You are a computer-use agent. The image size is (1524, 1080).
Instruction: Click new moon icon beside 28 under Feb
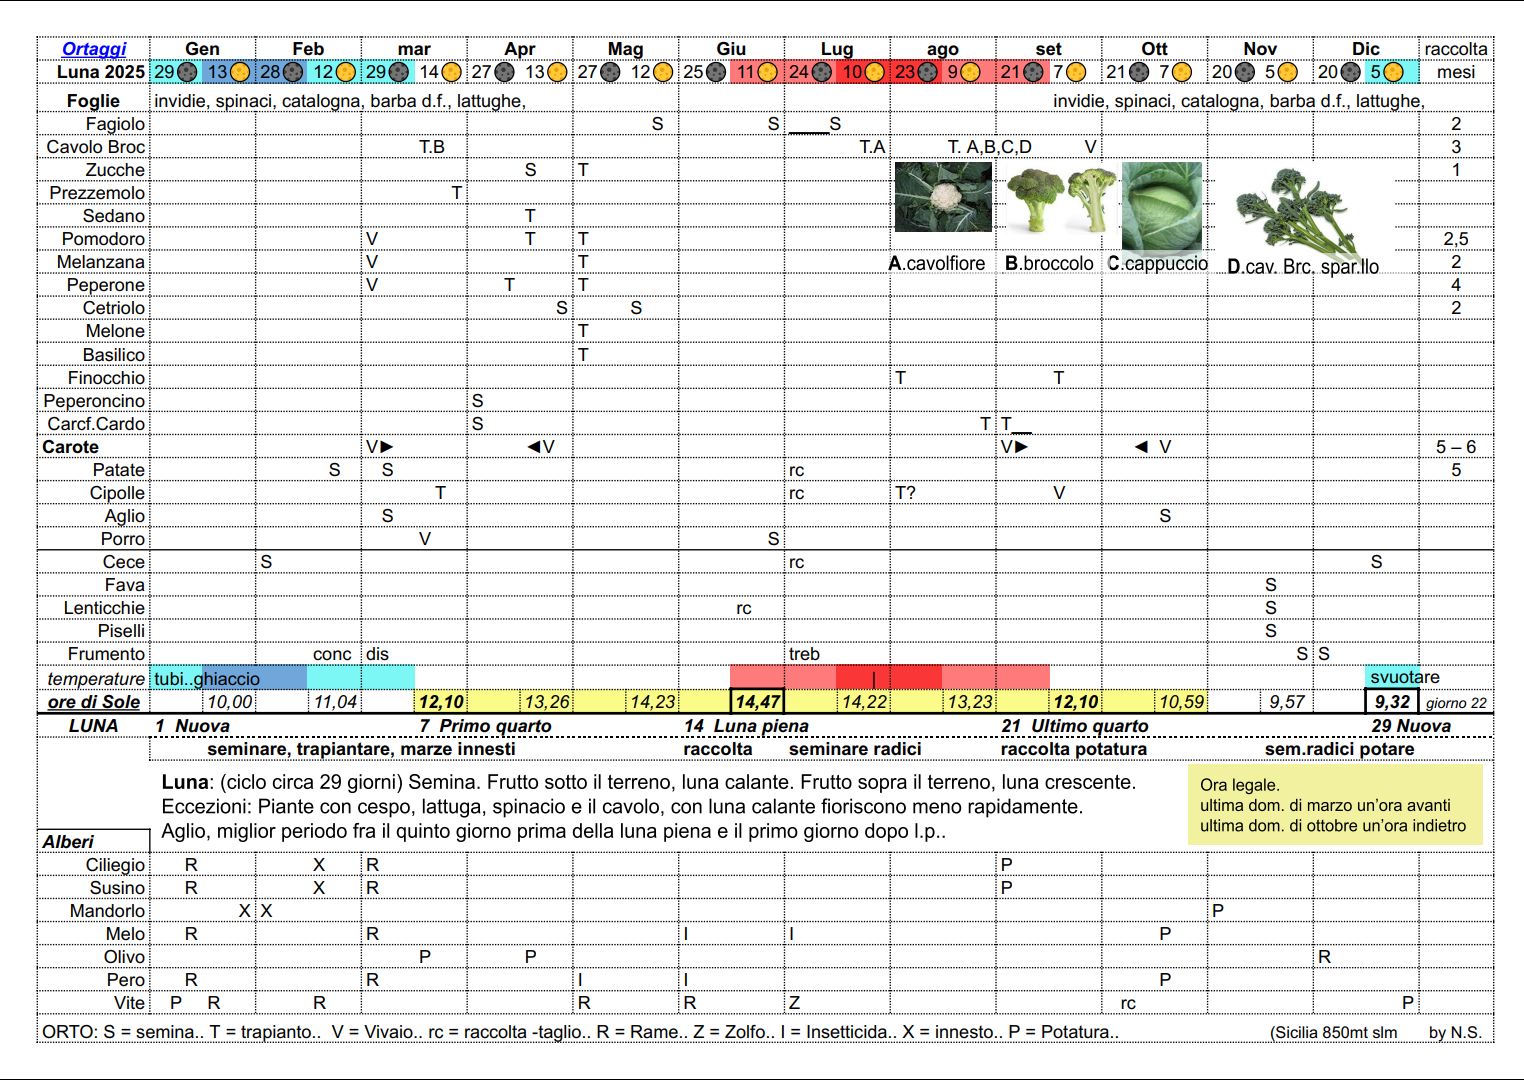(x=293, y=72)
